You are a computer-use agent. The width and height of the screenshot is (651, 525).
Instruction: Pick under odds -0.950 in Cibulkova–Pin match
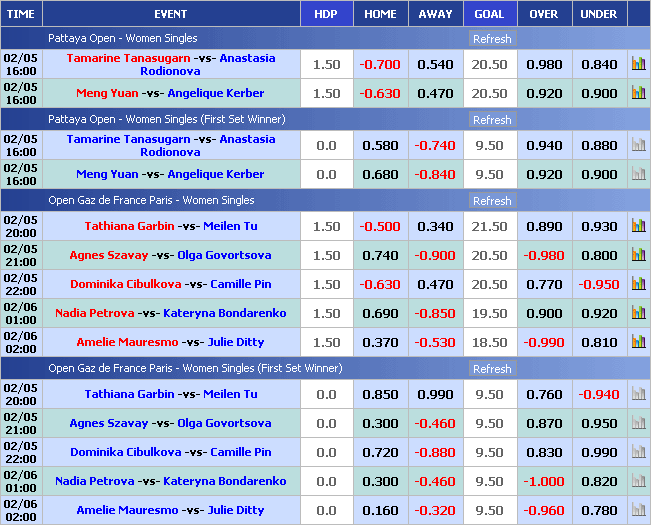click(599, 284)
